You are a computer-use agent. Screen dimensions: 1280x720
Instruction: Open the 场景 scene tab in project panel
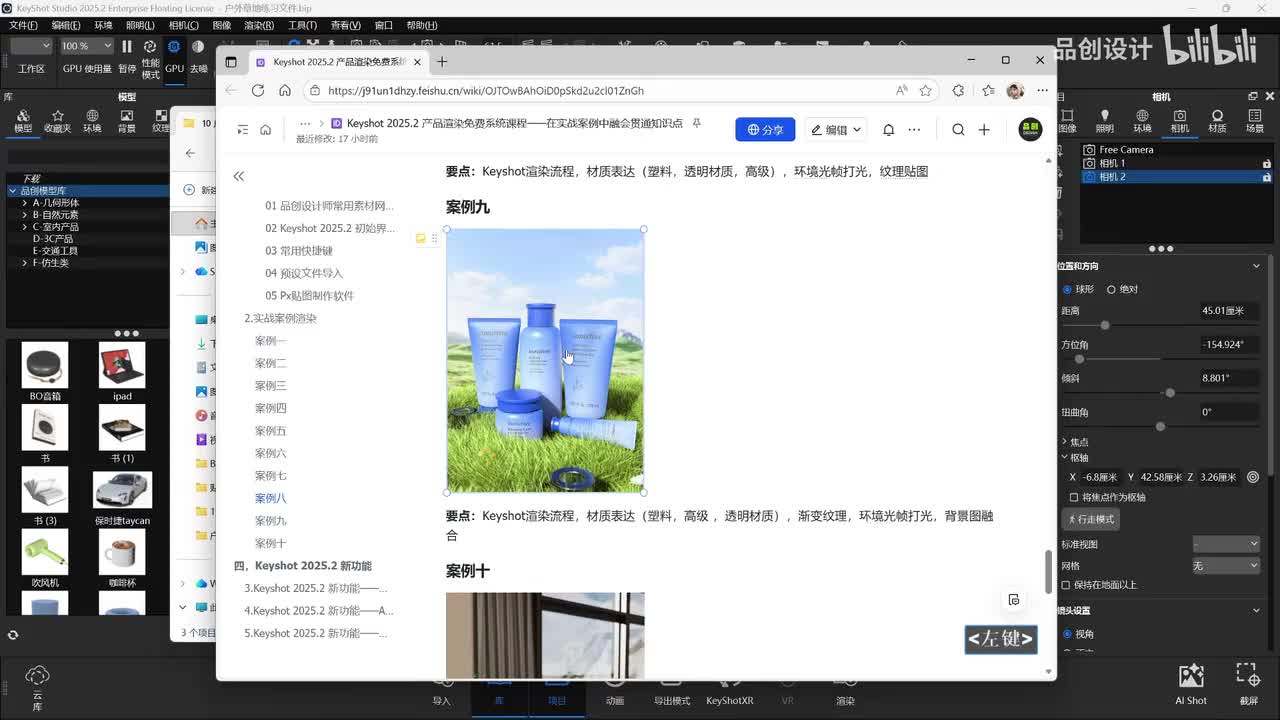(x=1254, y=121)
